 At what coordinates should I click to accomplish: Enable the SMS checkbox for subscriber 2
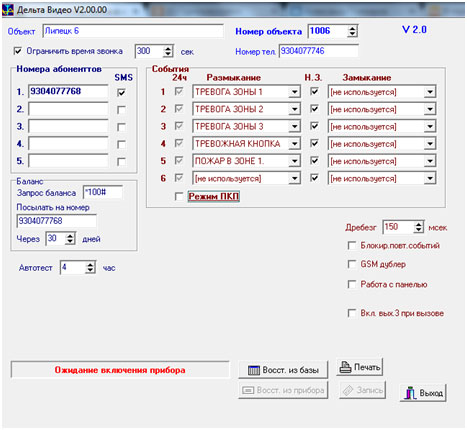click(x=121, y=110)
